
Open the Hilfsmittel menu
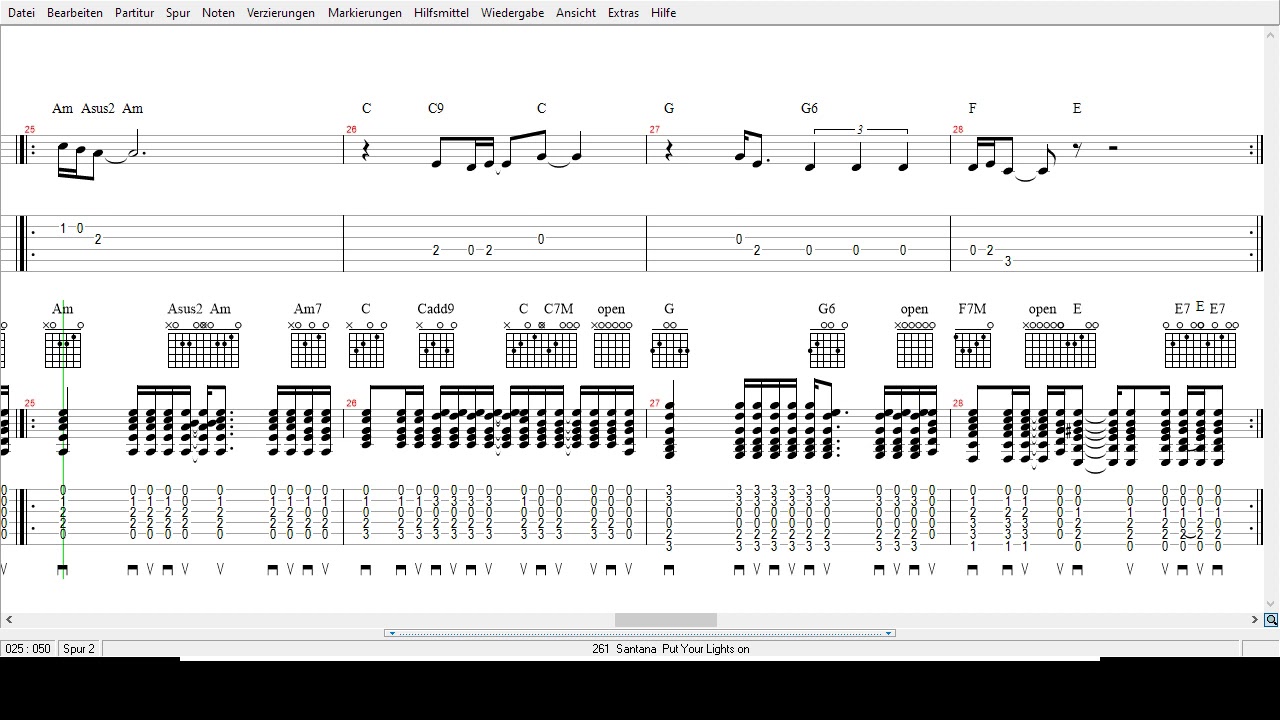pos(441,13)
